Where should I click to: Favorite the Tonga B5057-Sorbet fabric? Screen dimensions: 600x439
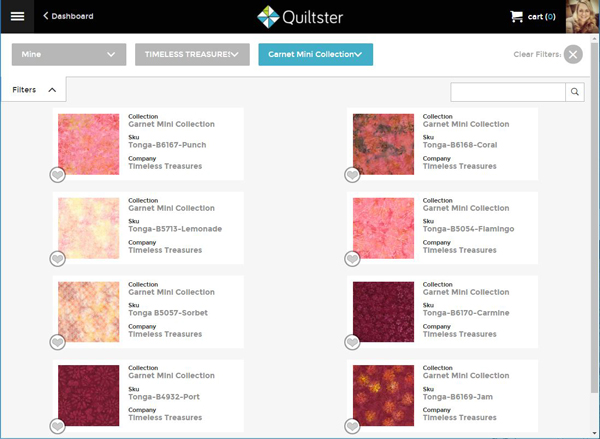click(57, 342)
